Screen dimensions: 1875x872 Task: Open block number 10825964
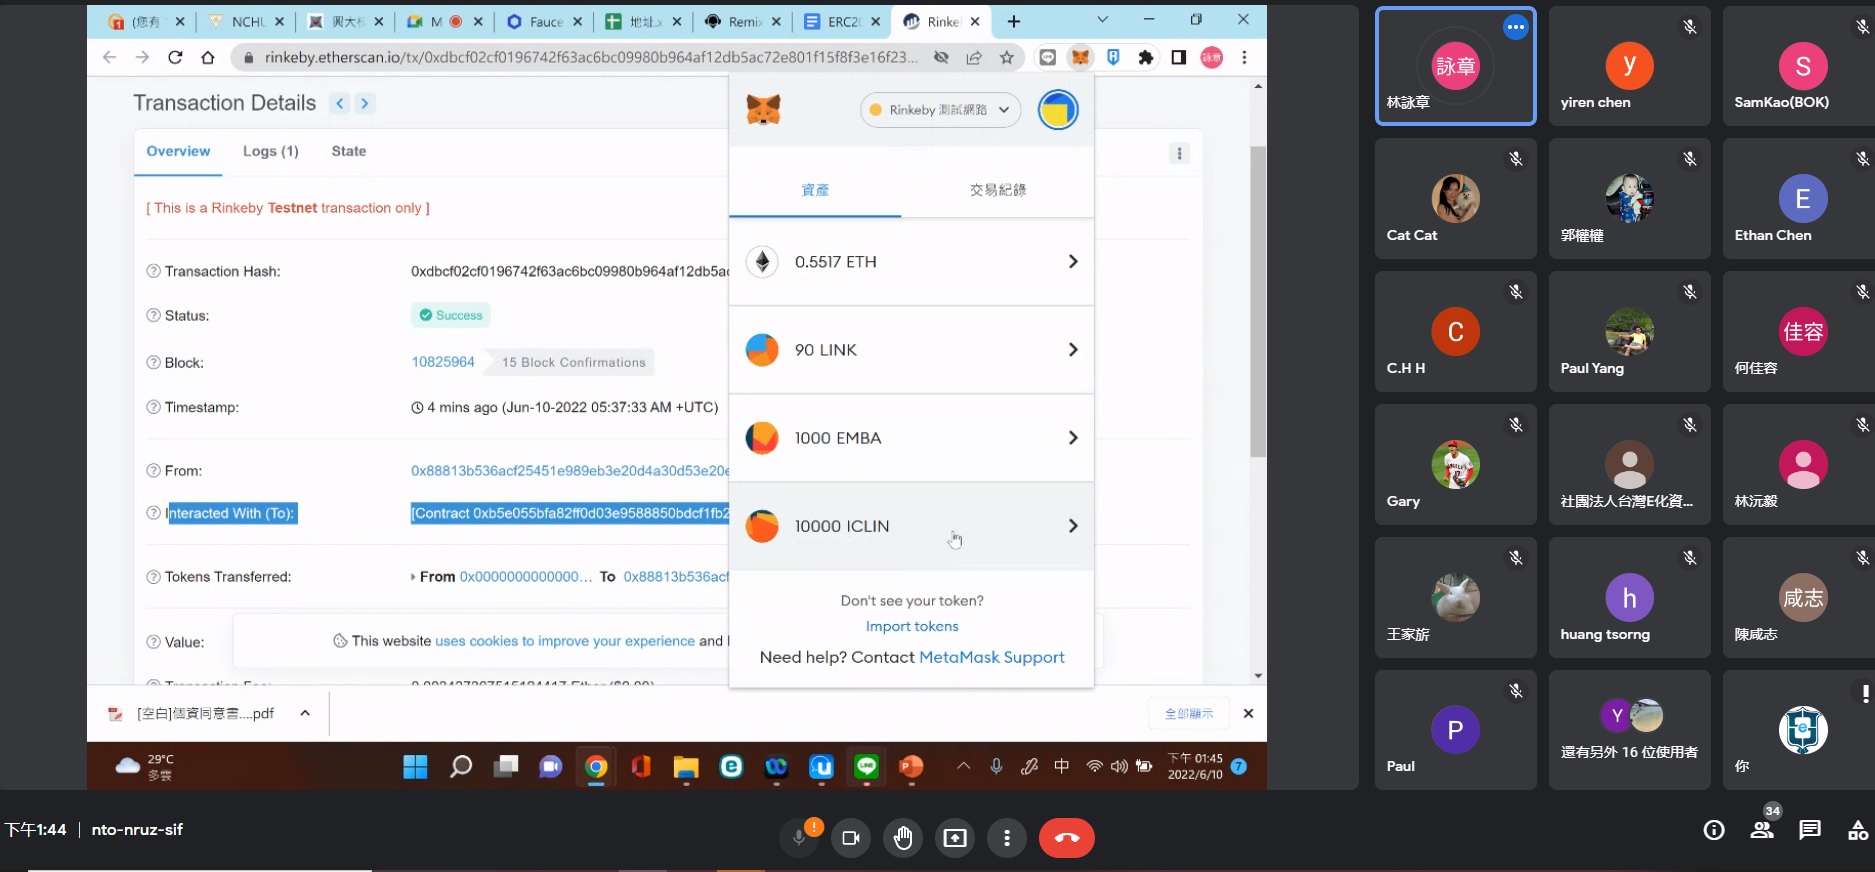click(x=443, y=362)
